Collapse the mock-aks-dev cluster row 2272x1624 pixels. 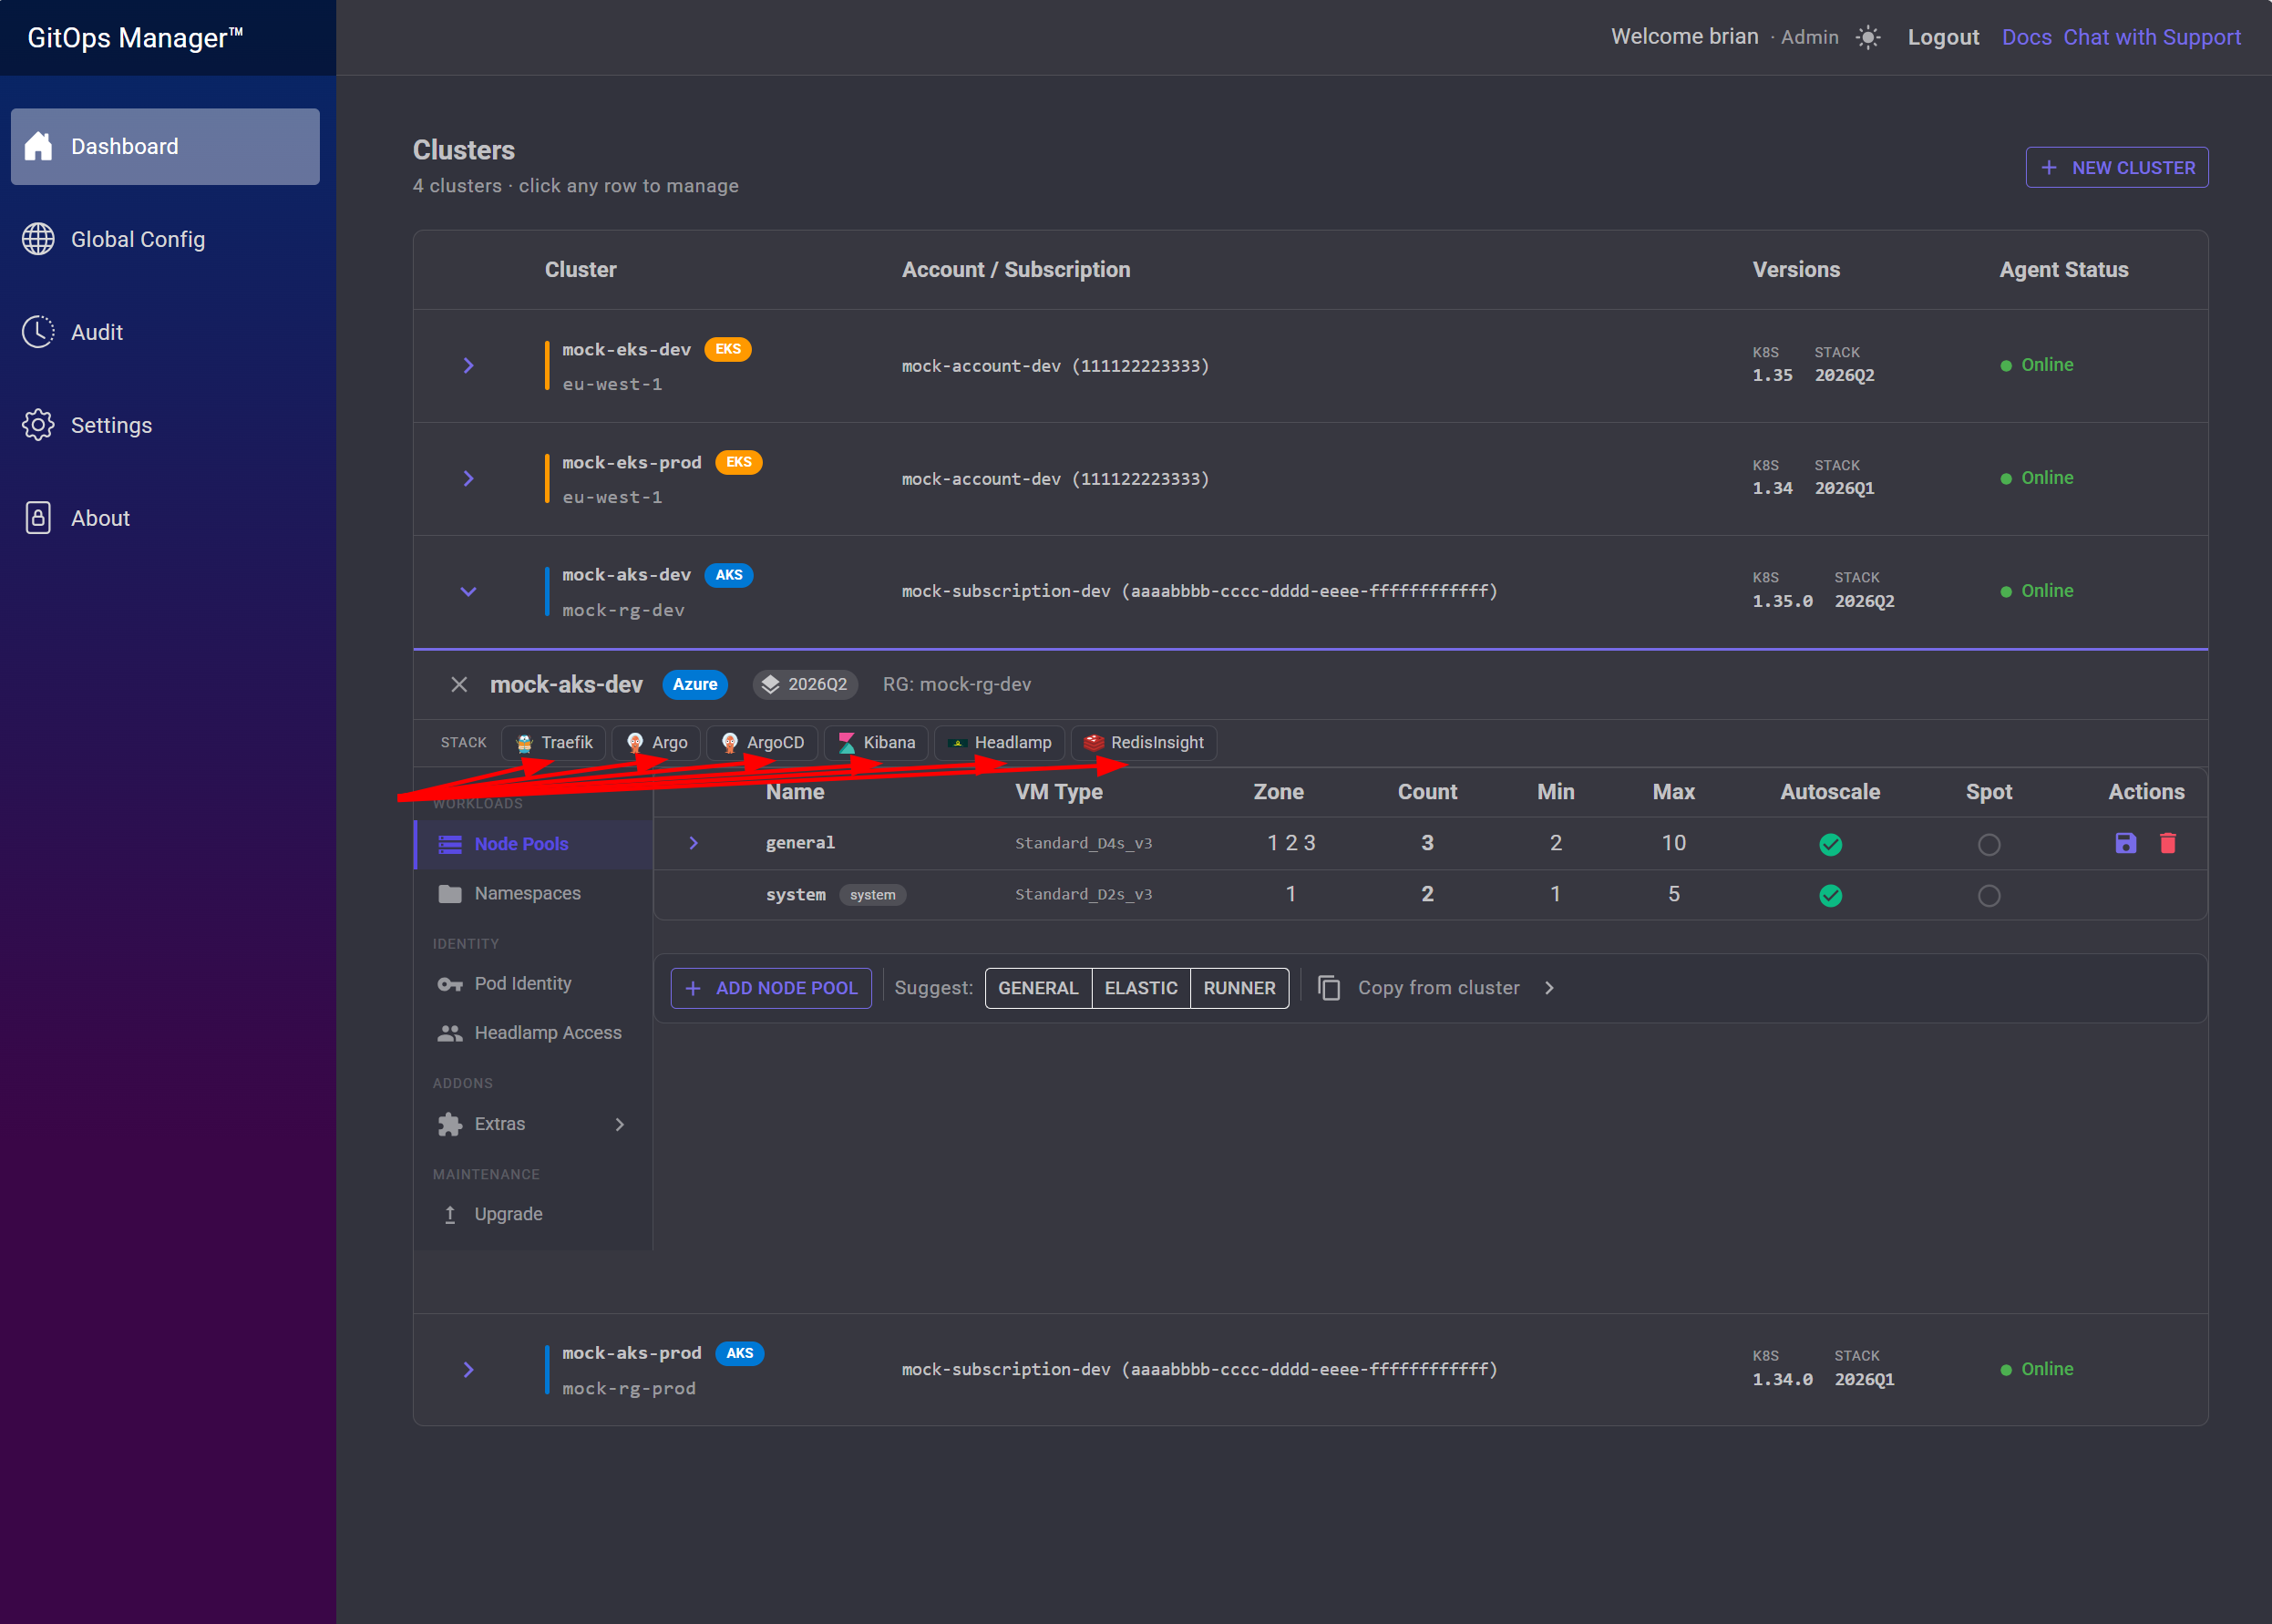point(468,592)
